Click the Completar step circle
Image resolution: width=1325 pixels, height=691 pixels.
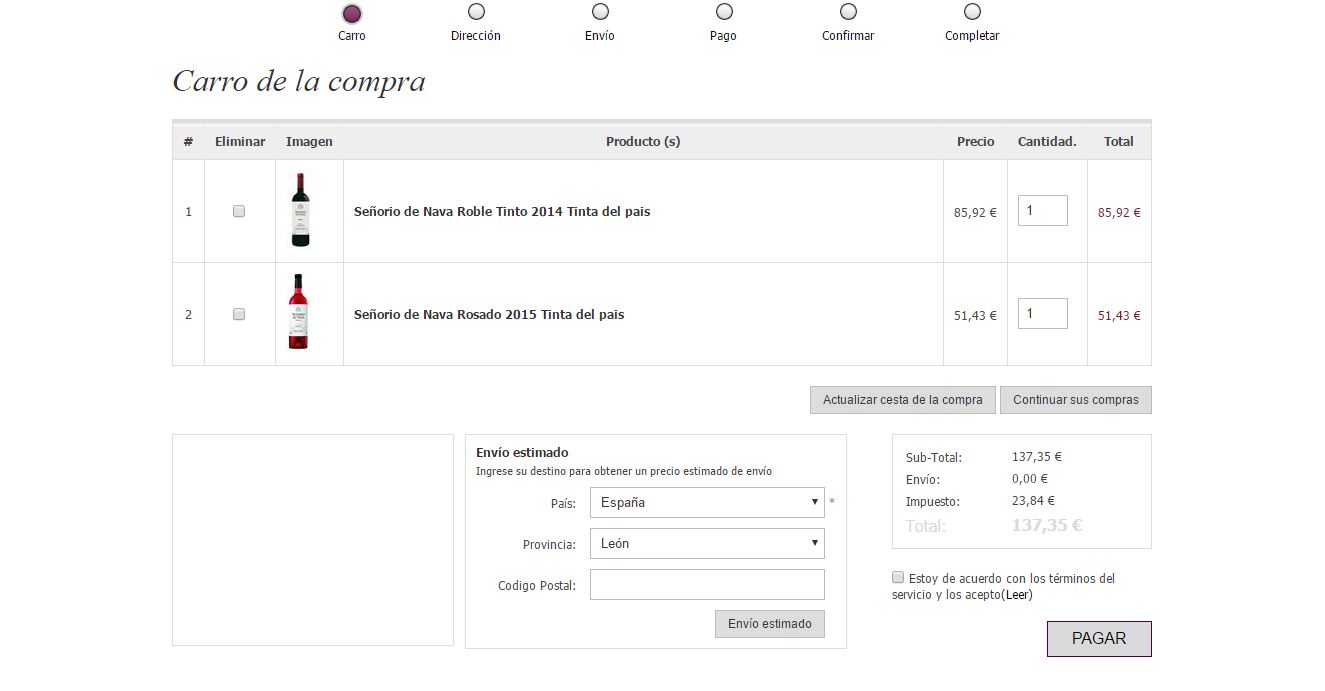coord(972,11)
